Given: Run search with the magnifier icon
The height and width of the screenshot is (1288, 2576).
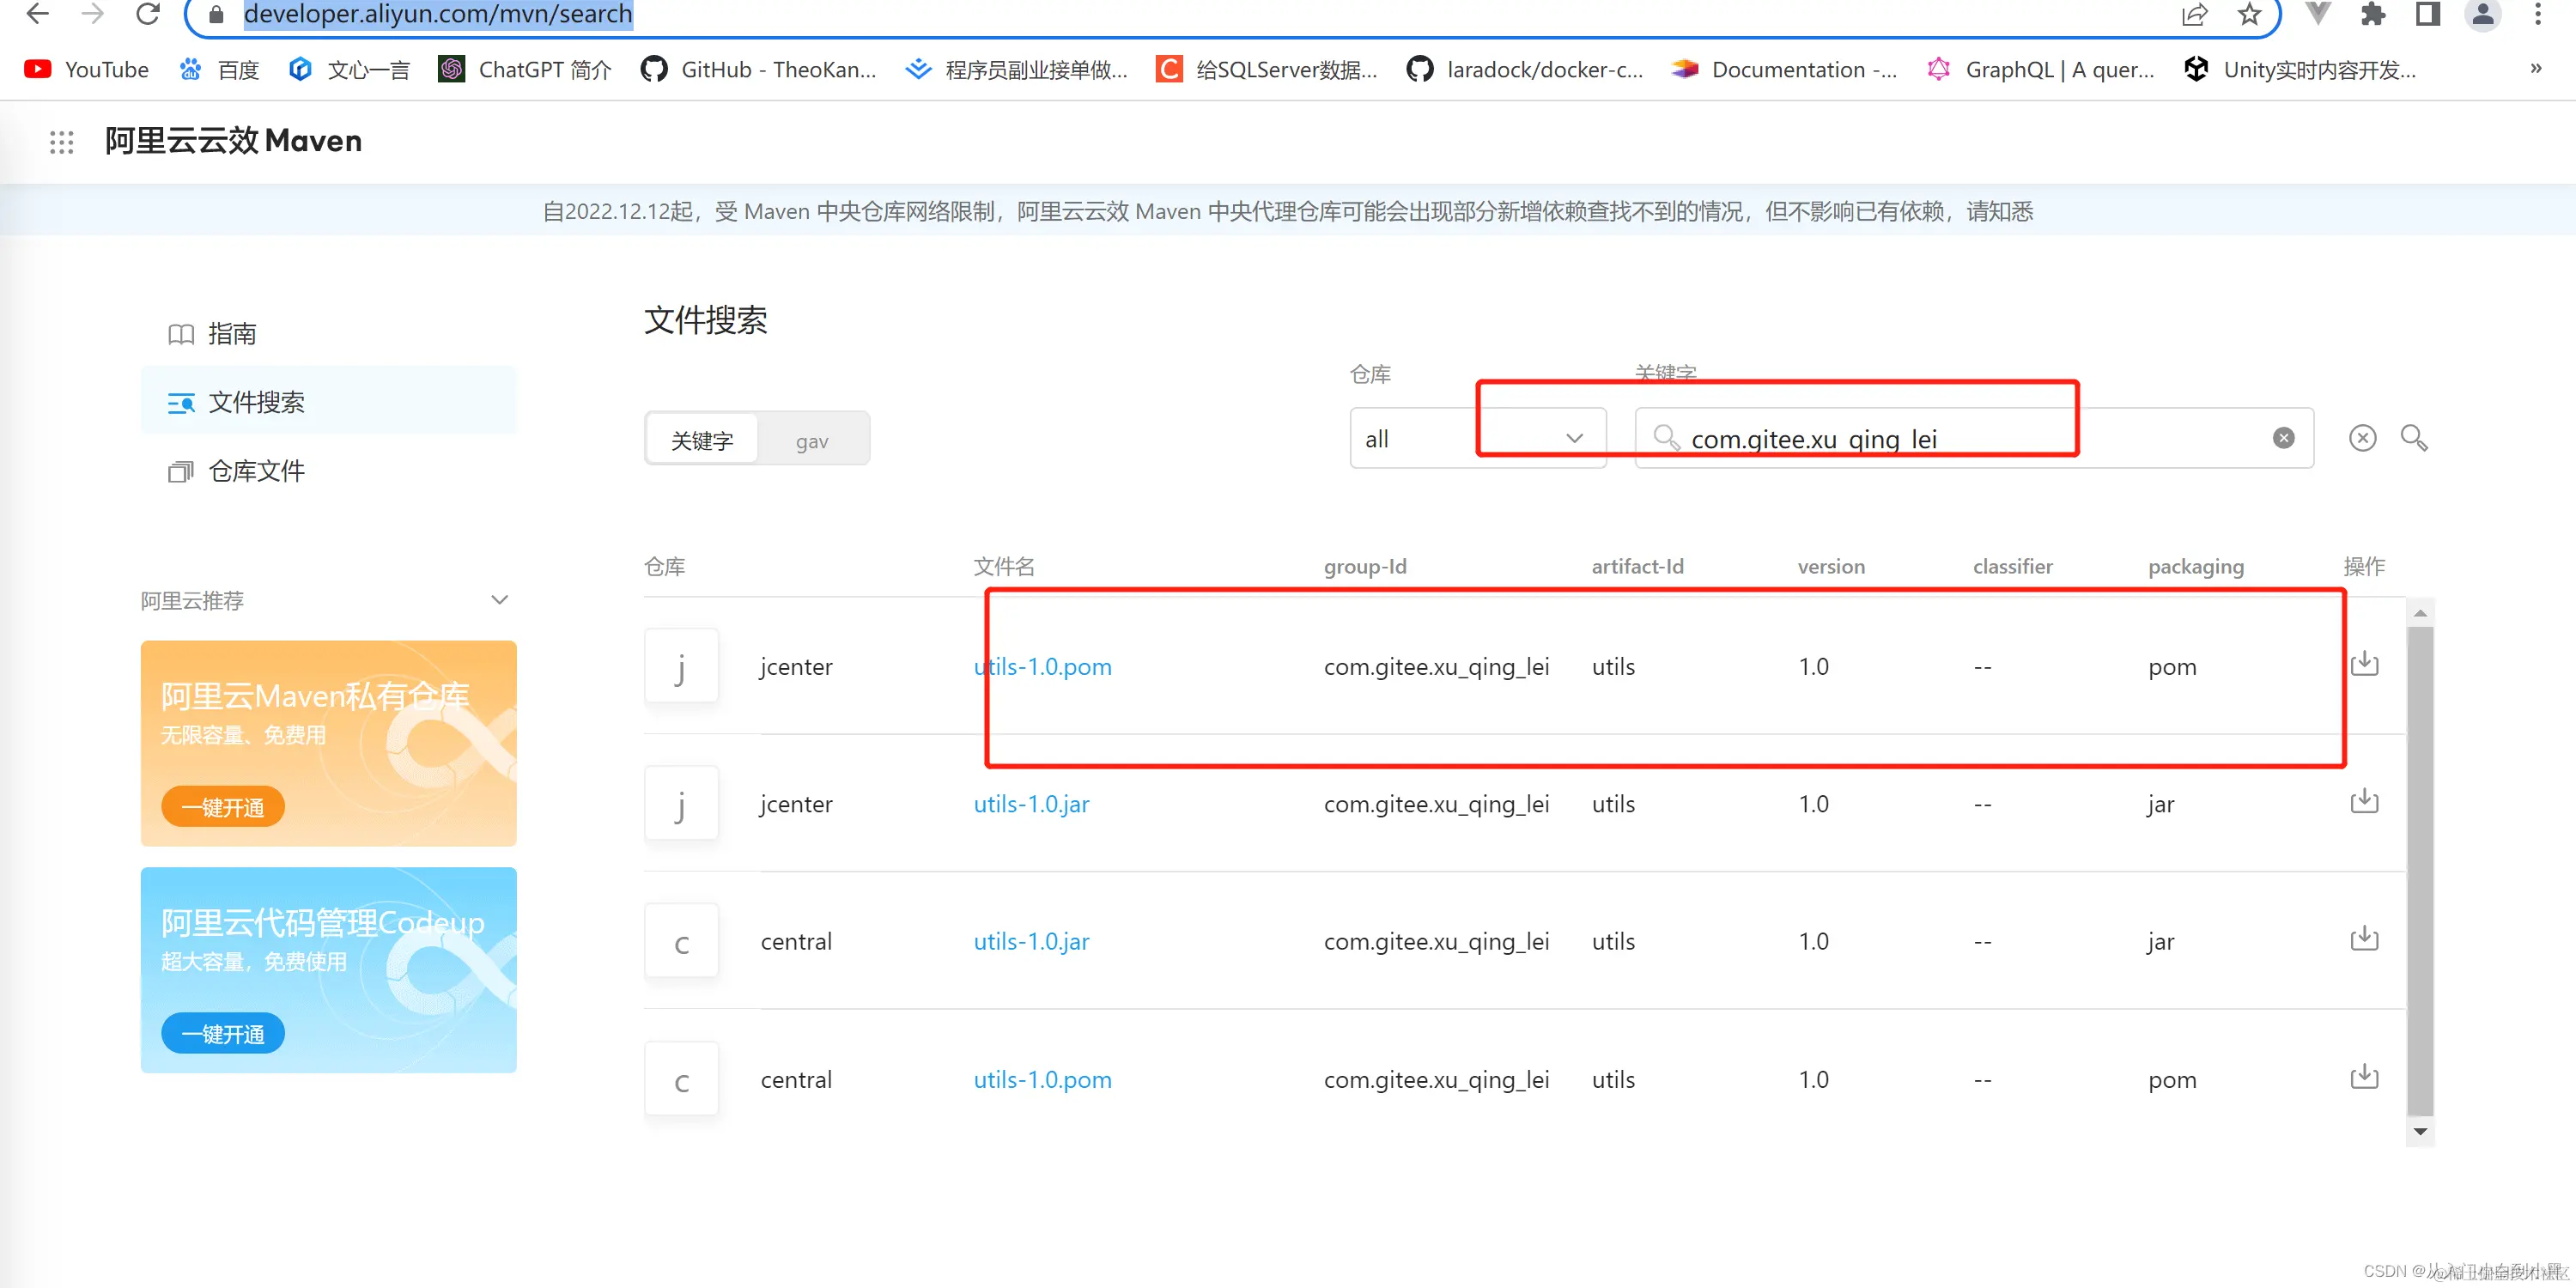Looking at the screenshot, I should [2414, 438].
